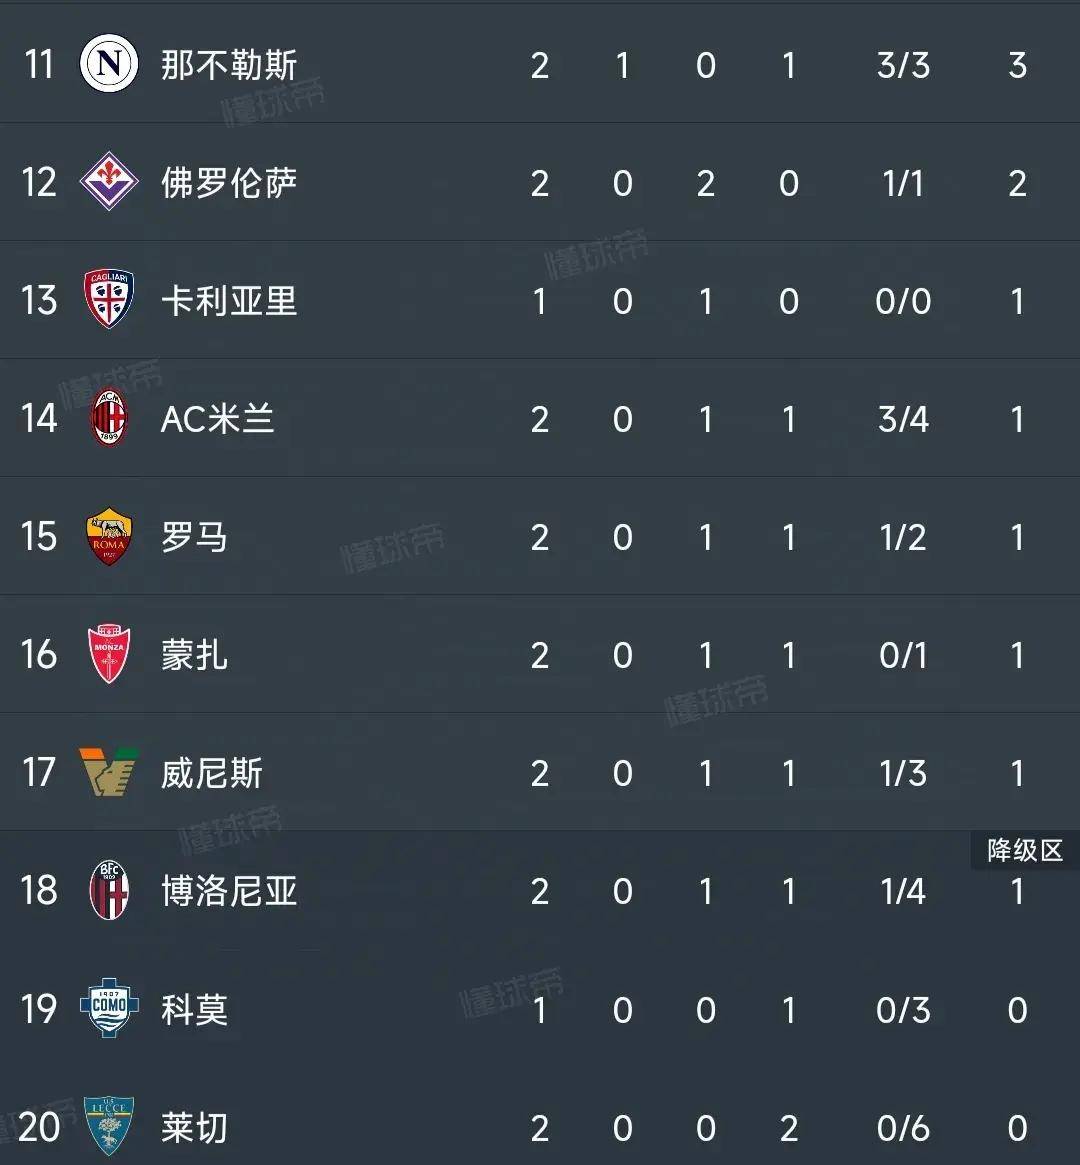Open the Como 1907 blue badge
The image size is (1080, 1165).
coord(109,1007)
